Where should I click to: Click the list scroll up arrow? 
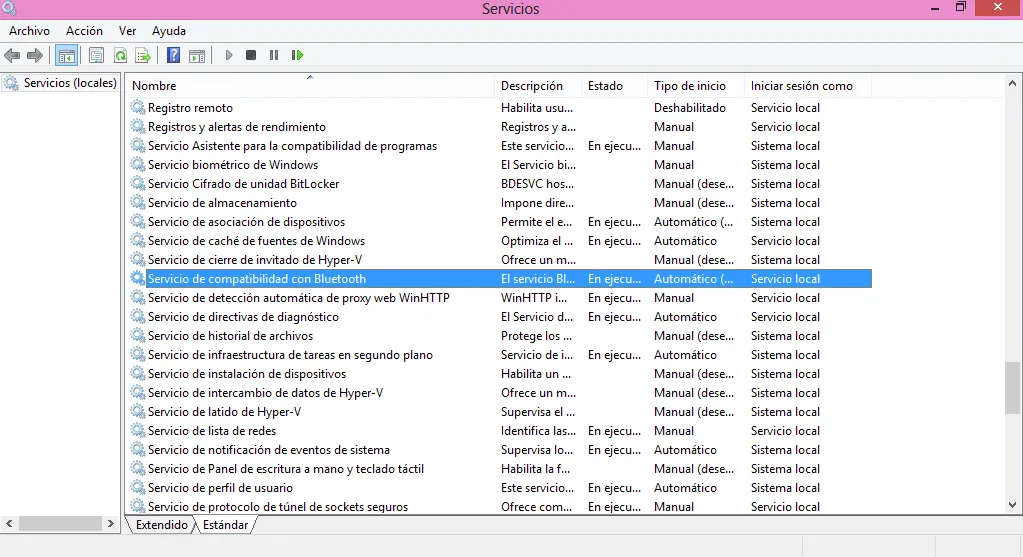coord(1012,83)
